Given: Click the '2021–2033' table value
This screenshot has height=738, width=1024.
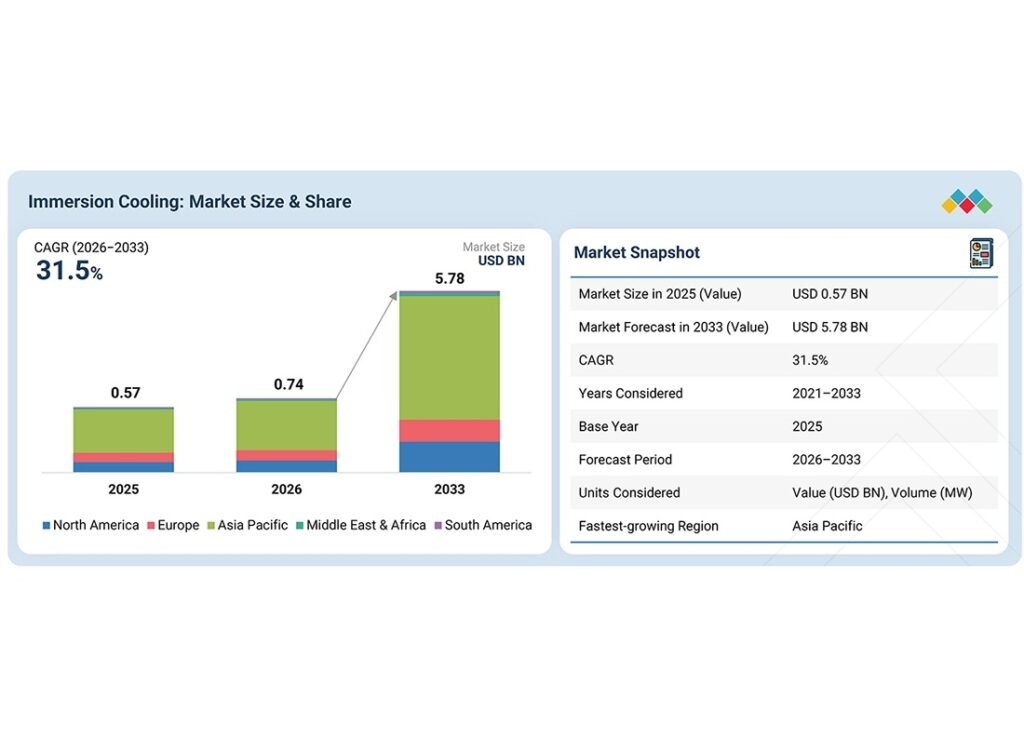Looking at the screenshot, I should click(x=826, y=393).
